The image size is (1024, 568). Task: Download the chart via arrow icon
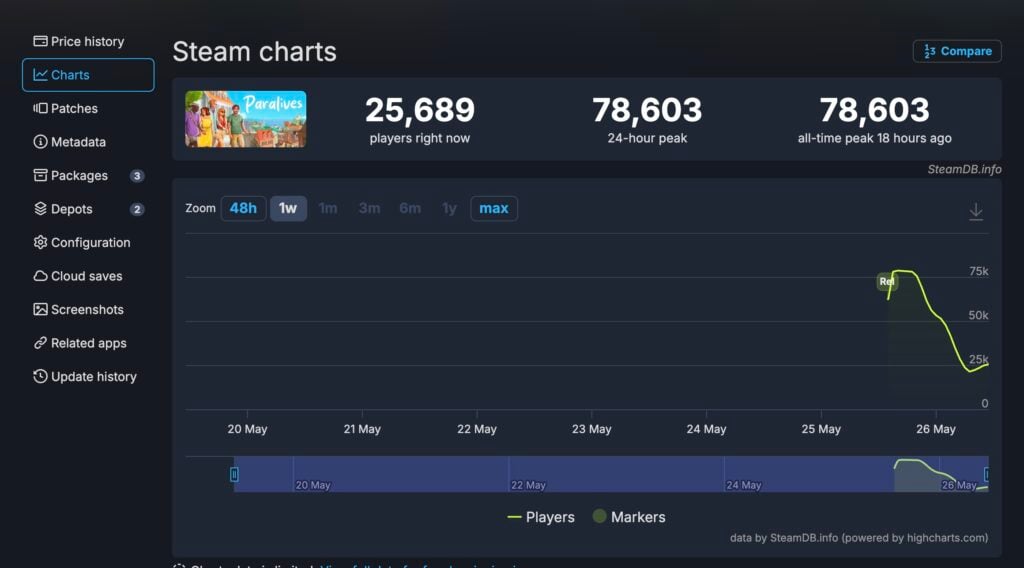[976, 212]
